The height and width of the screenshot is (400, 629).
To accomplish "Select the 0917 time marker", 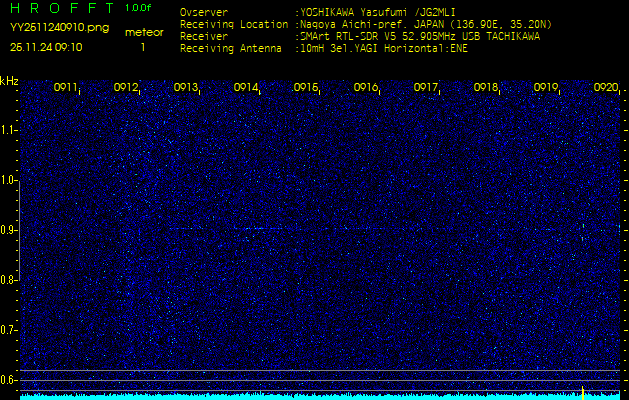I will 426,88.
